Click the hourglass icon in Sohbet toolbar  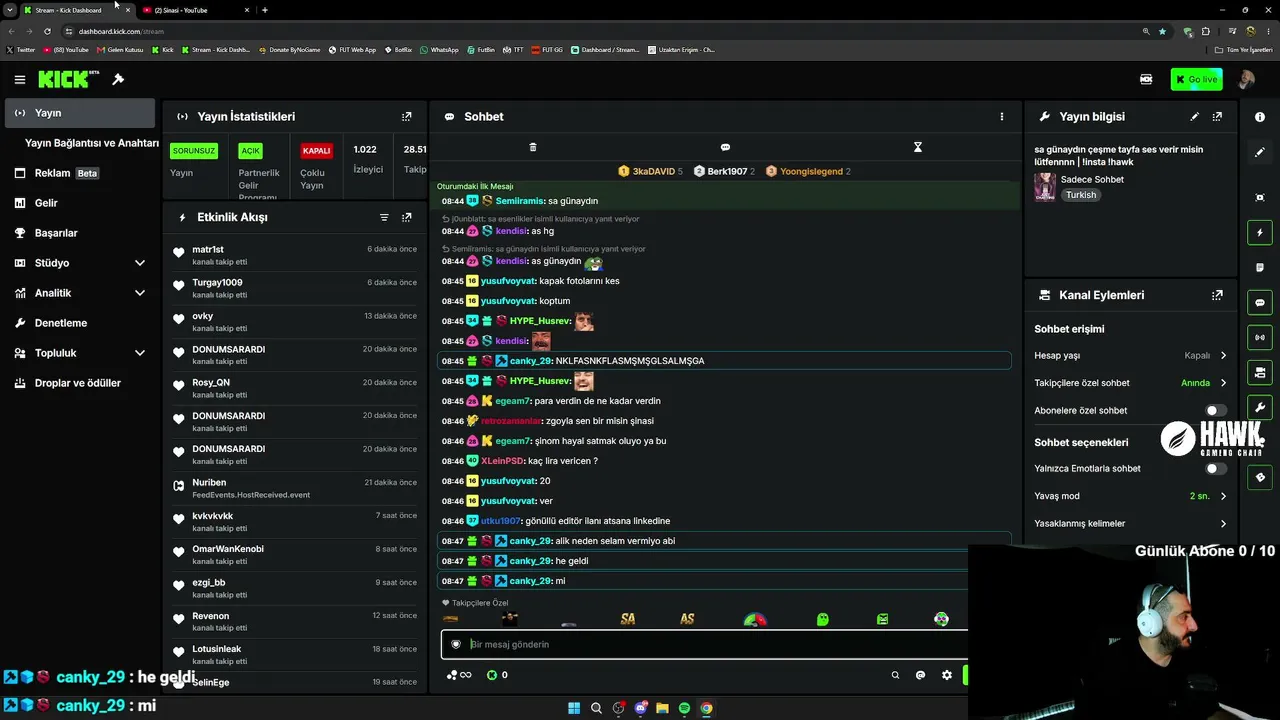point(917,147)
